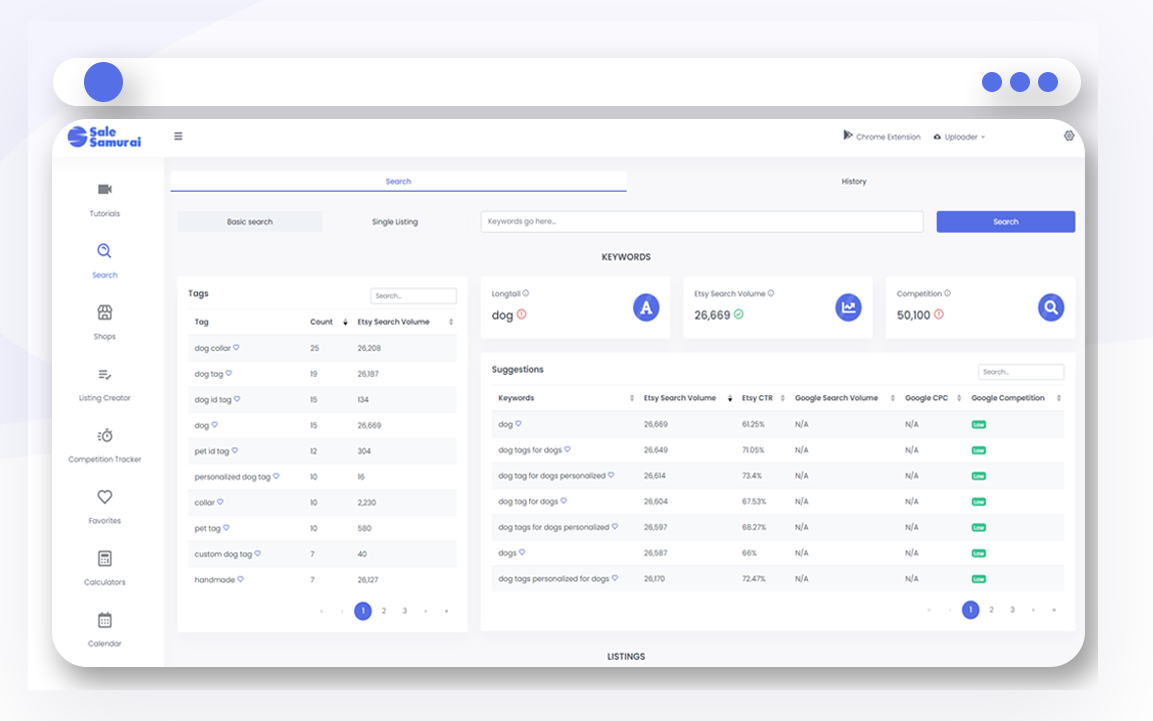Select the Single Listing tab

[x=394, y=221]
